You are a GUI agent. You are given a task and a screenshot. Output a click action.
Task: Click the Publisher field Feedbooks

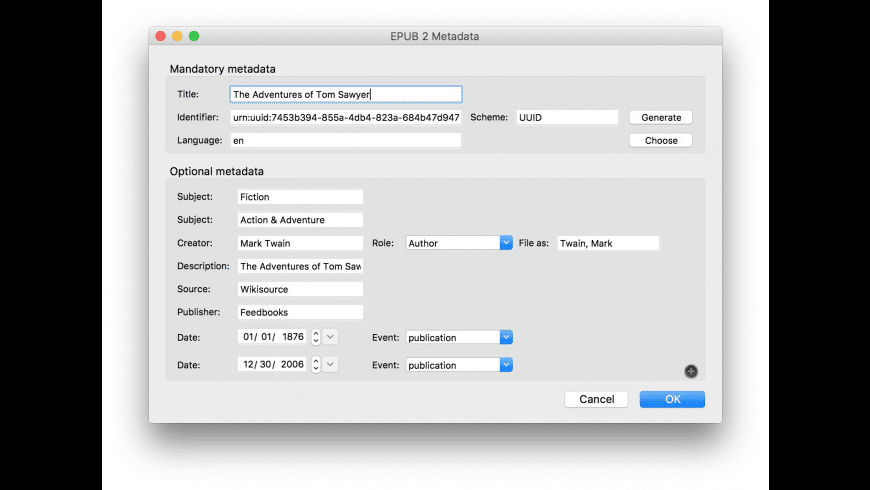pyautogui.click(x=300, y=312)
